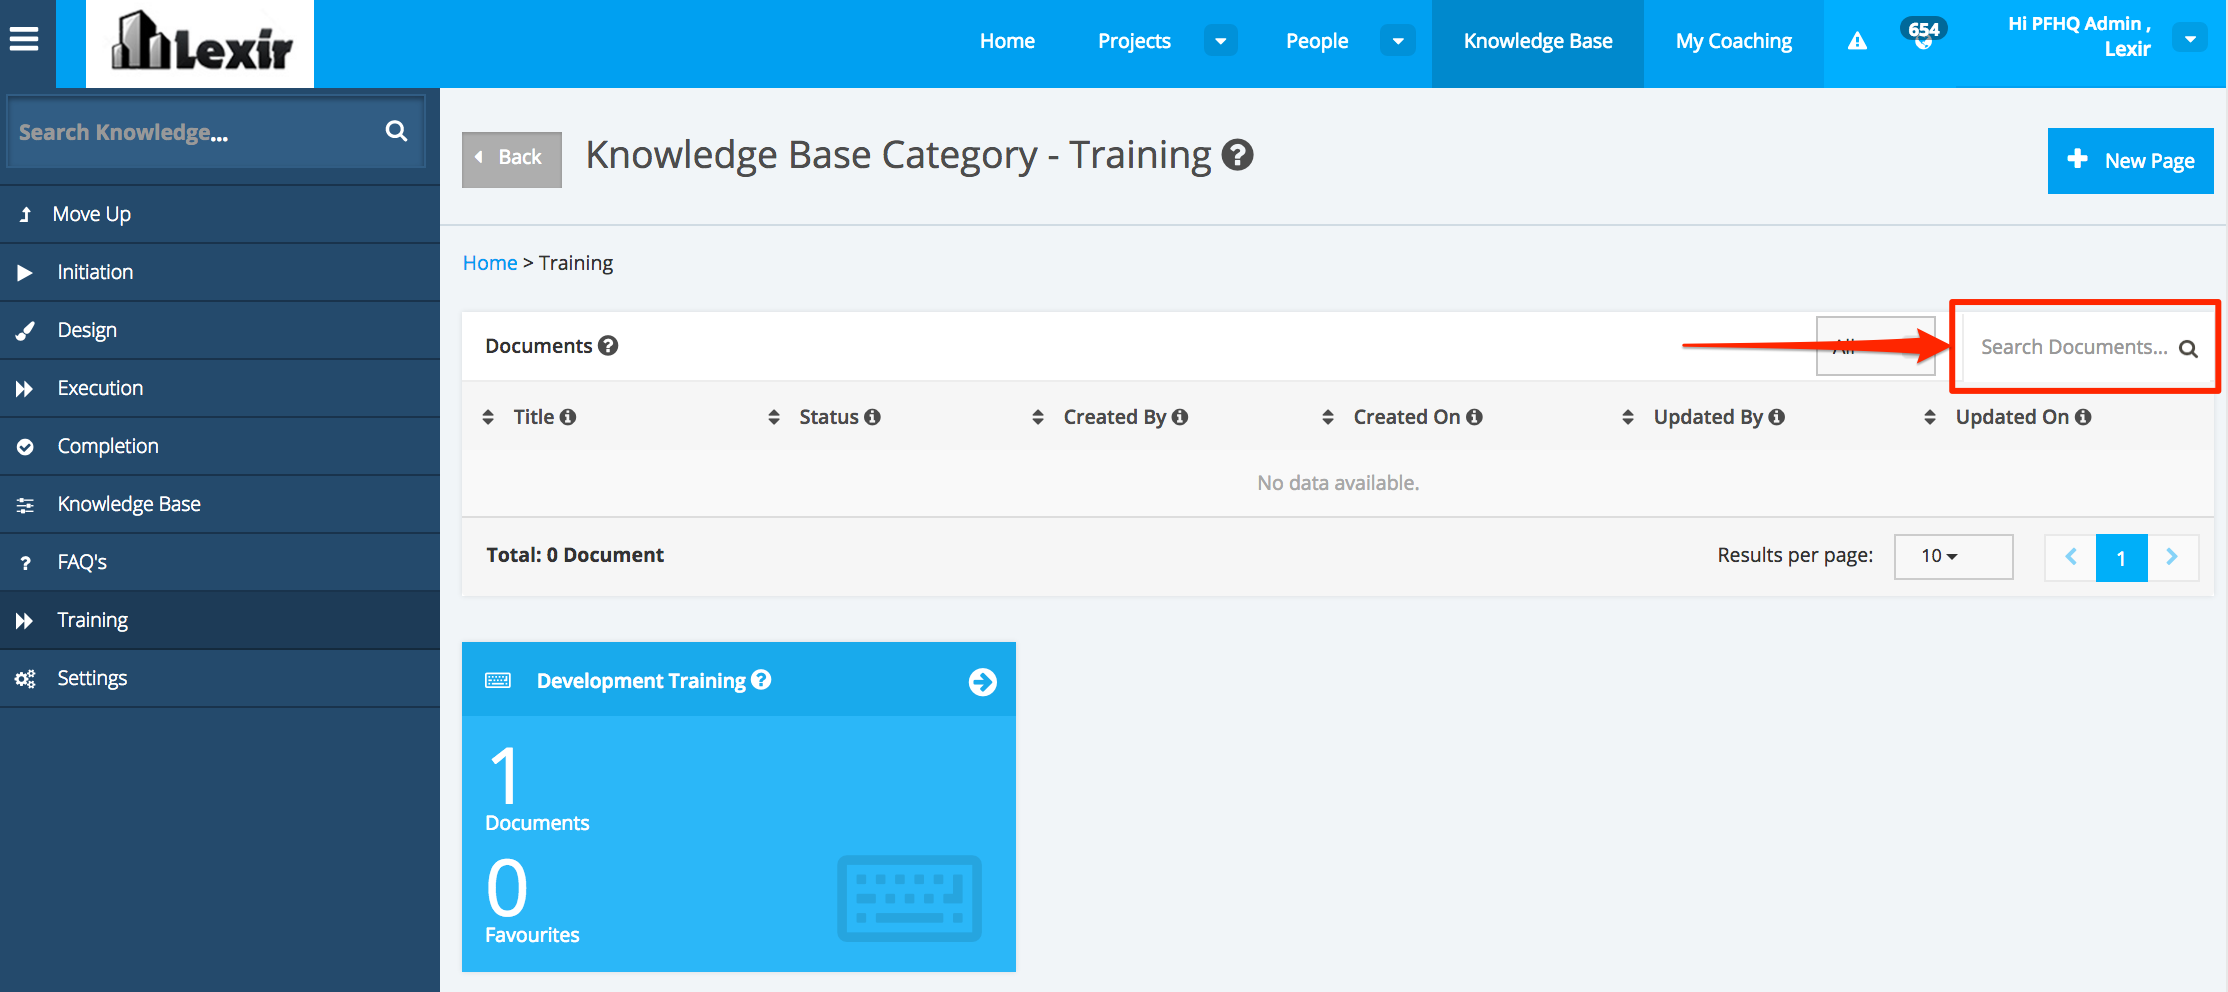The height and width of the screenshot is (992, 2228).
Task: Sort the table by Status
Action: click(774, 417)
